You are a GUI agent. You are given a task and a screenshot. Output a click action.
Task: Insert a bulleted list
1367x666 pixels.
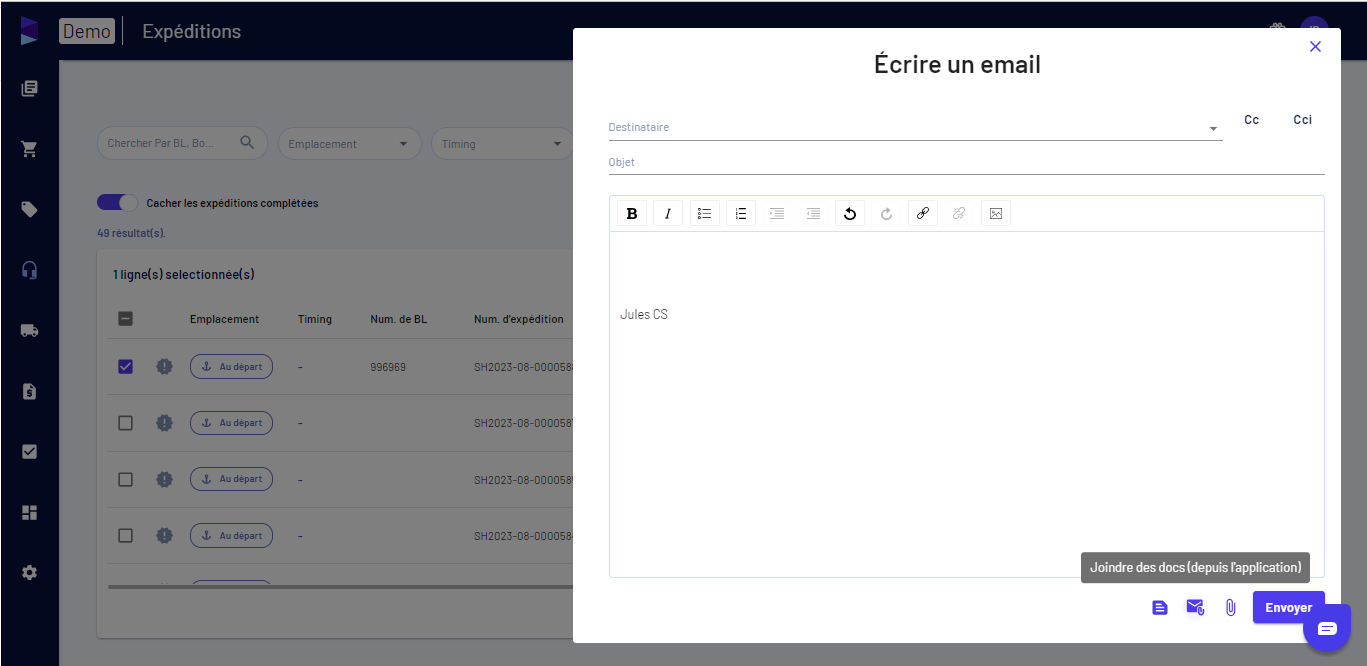705,213
